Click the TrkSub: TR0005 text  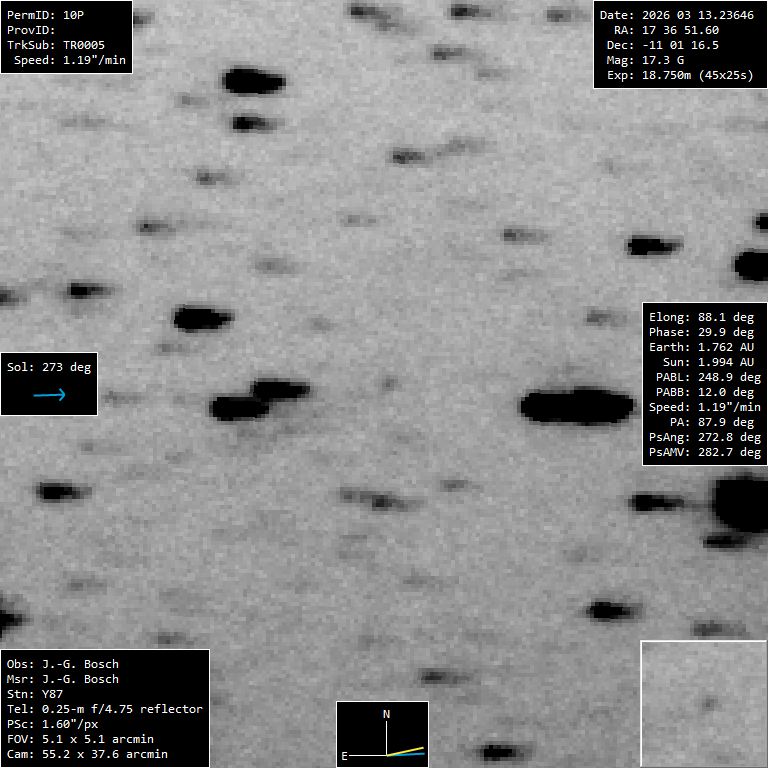(56, 46)
